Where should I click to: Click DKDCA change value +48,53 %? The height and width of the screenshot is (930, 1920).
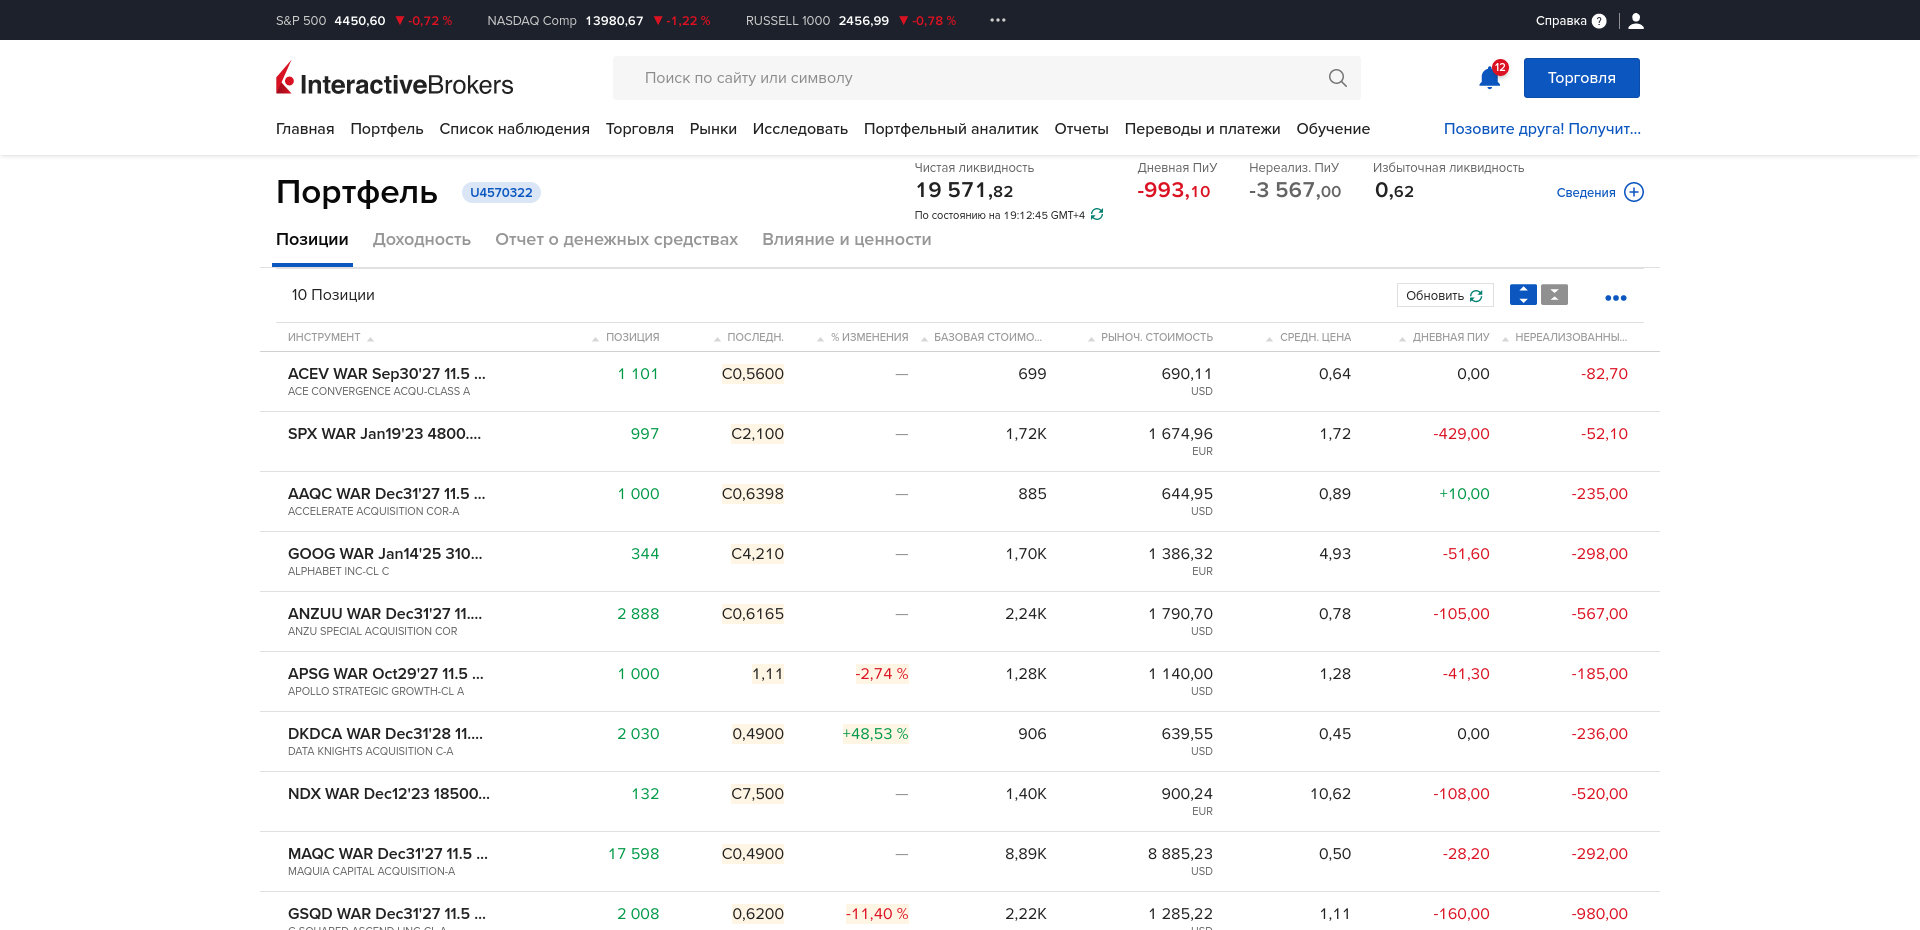pyautogui.click(x=875, y=734)
